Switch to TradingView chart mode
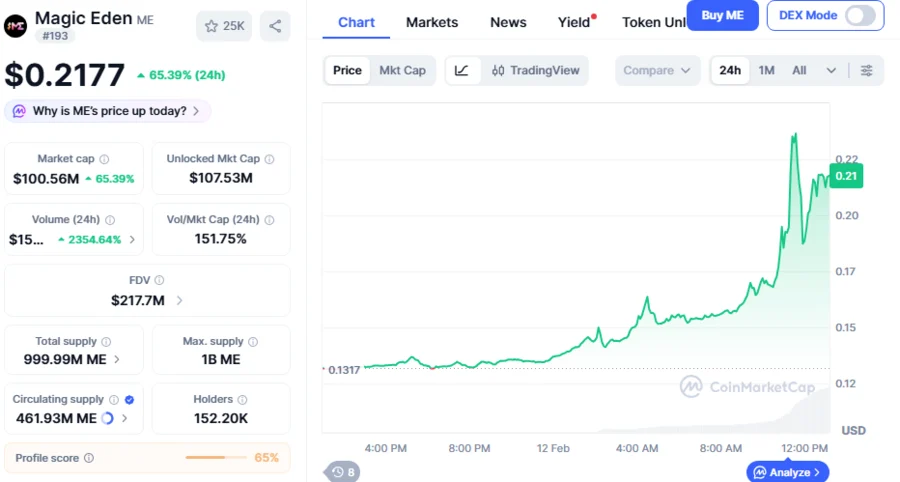The width and height of the screenshot is (900, 482). [x=535, y=70]
